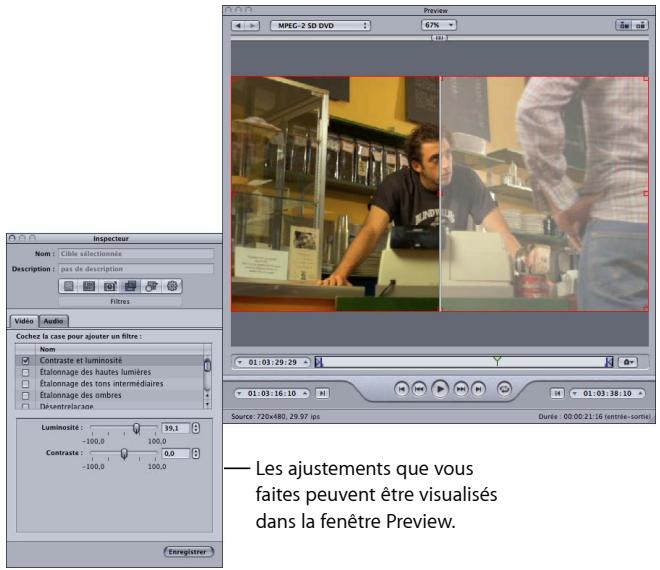The height and width of the screenshot is (570, 660).
Task: Click the Contraste value field 0,0
Action: [176, 453]
